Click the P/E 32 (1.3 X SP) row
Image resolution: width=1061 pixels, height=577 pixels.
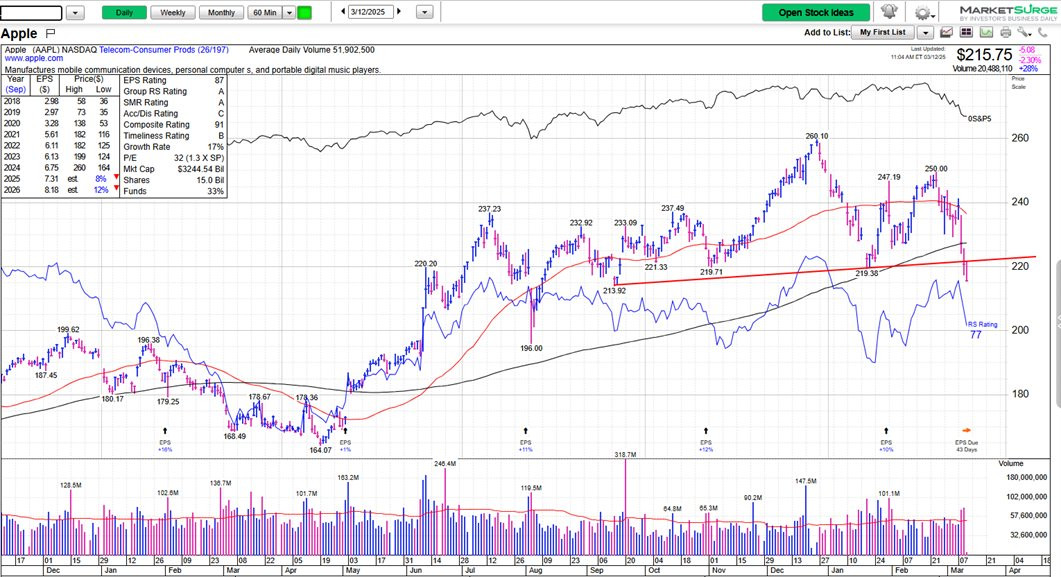tap(173, 158)
